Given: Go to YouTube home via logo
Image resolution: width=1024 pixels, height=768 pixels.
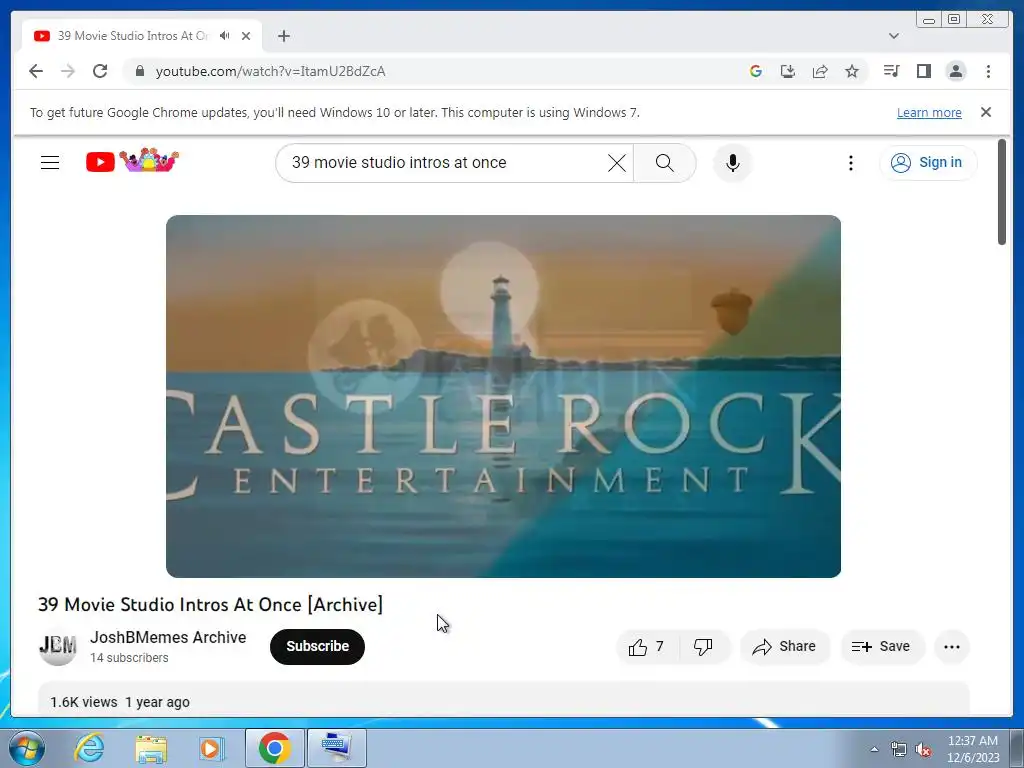Looking at the screenshot, I should (132, 161).
